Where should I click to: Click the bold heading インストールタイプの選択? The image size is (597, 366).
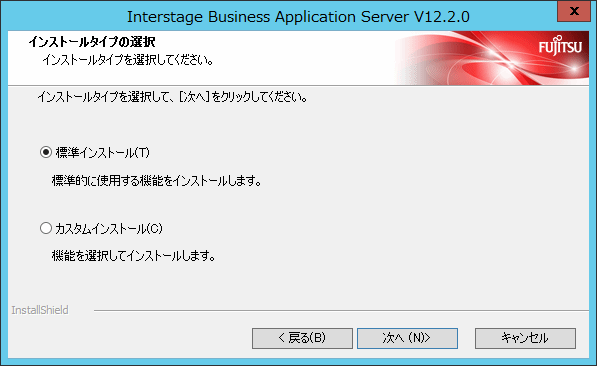coord(92,42)
